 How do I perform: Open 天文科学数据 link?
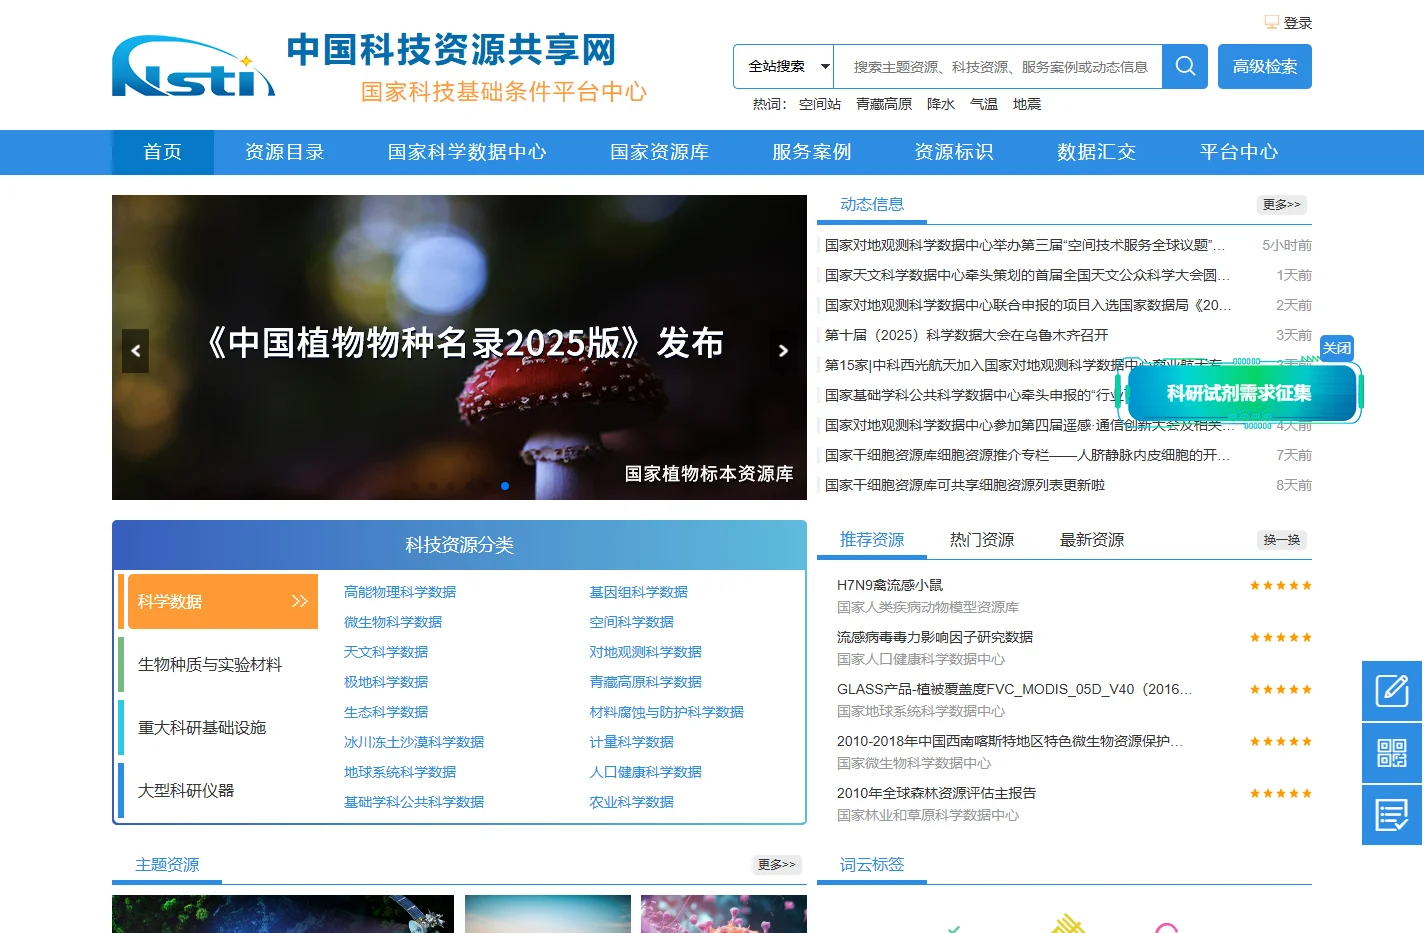point(386,652)
